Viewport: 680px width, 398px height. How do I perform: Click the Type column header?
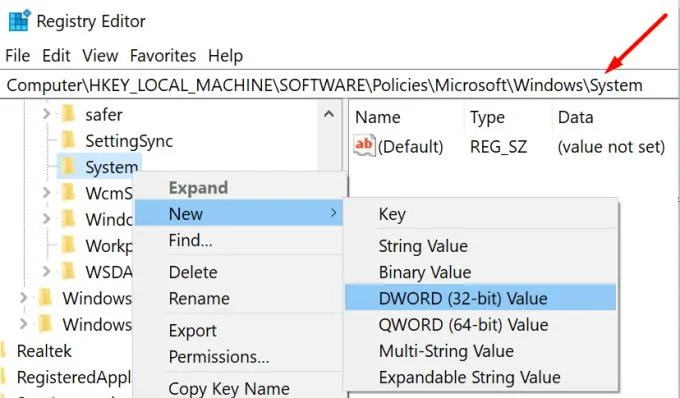pyautogui.click(x=487, y=117)
